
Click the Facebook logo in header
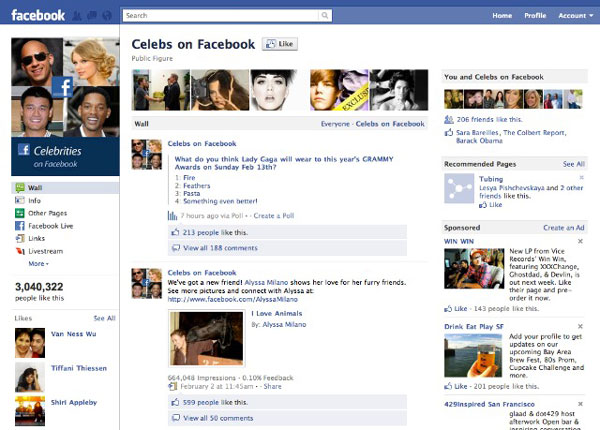(x=38, y=15)
